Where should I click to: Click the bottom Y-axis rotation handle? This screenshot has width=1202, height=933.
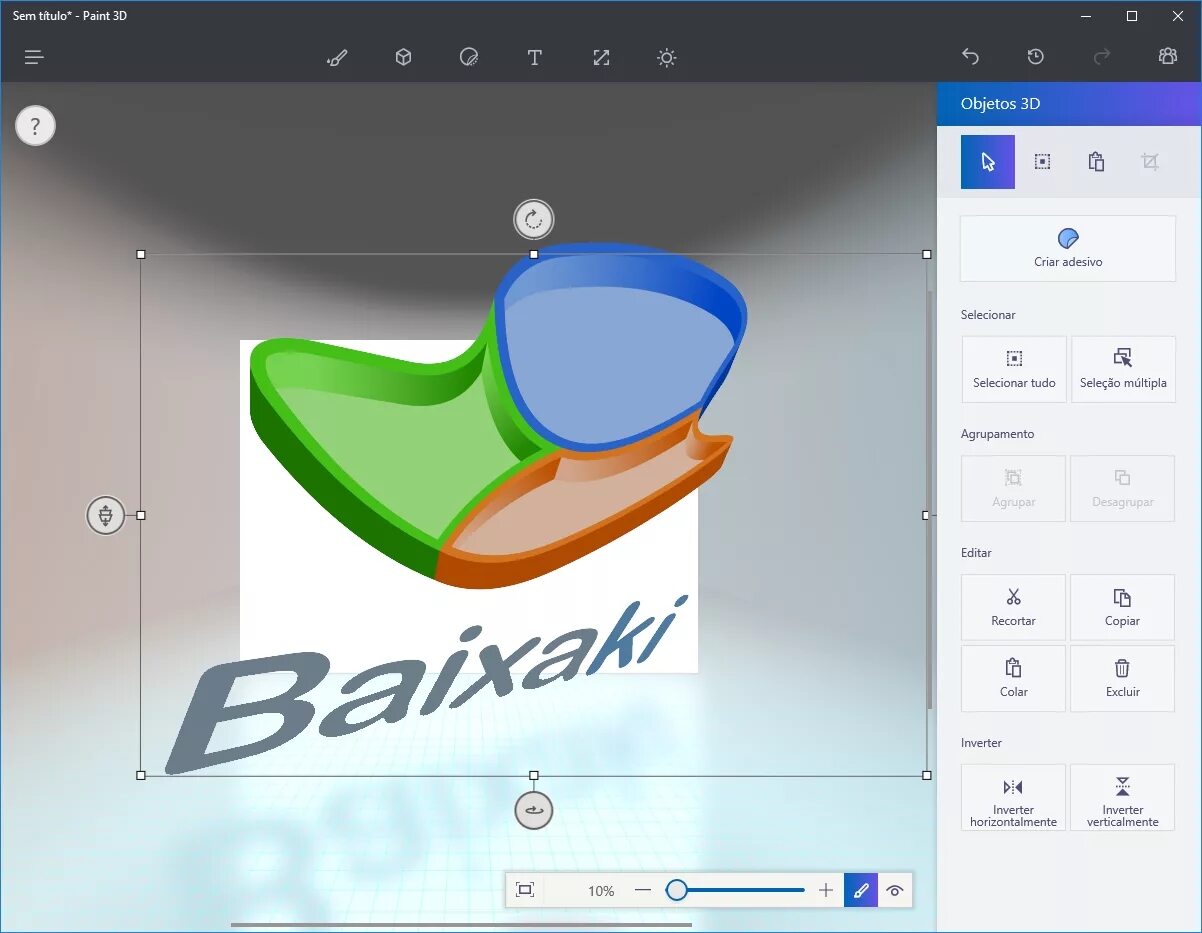(534, 810)
